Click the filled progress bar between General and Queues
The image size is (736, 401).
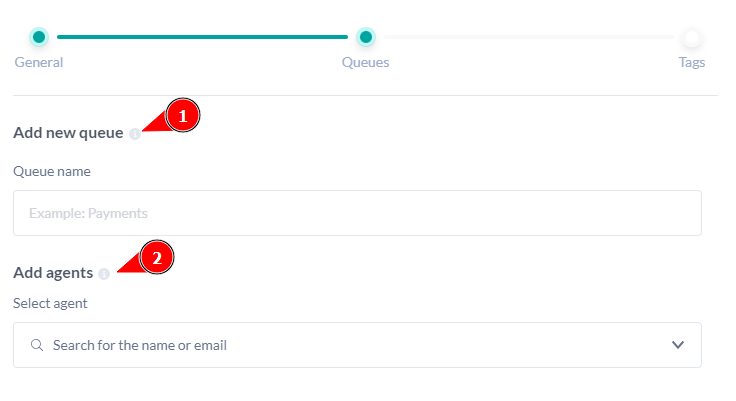point(202,37)
